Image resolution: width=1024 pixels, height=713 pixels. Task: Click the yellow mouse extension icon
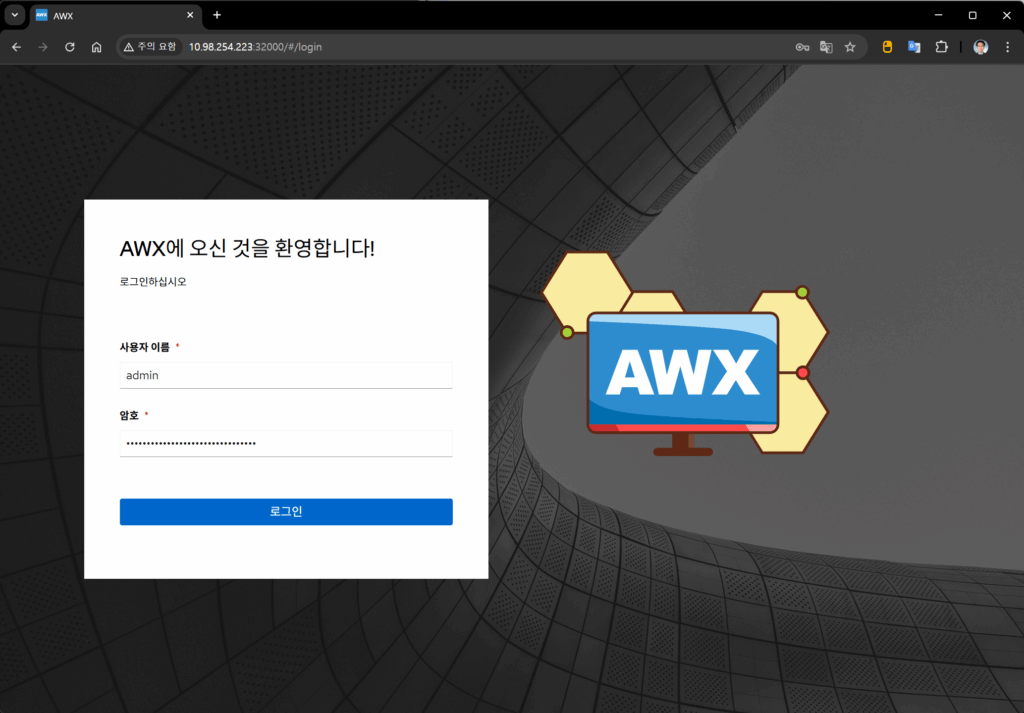pos(886,47)
